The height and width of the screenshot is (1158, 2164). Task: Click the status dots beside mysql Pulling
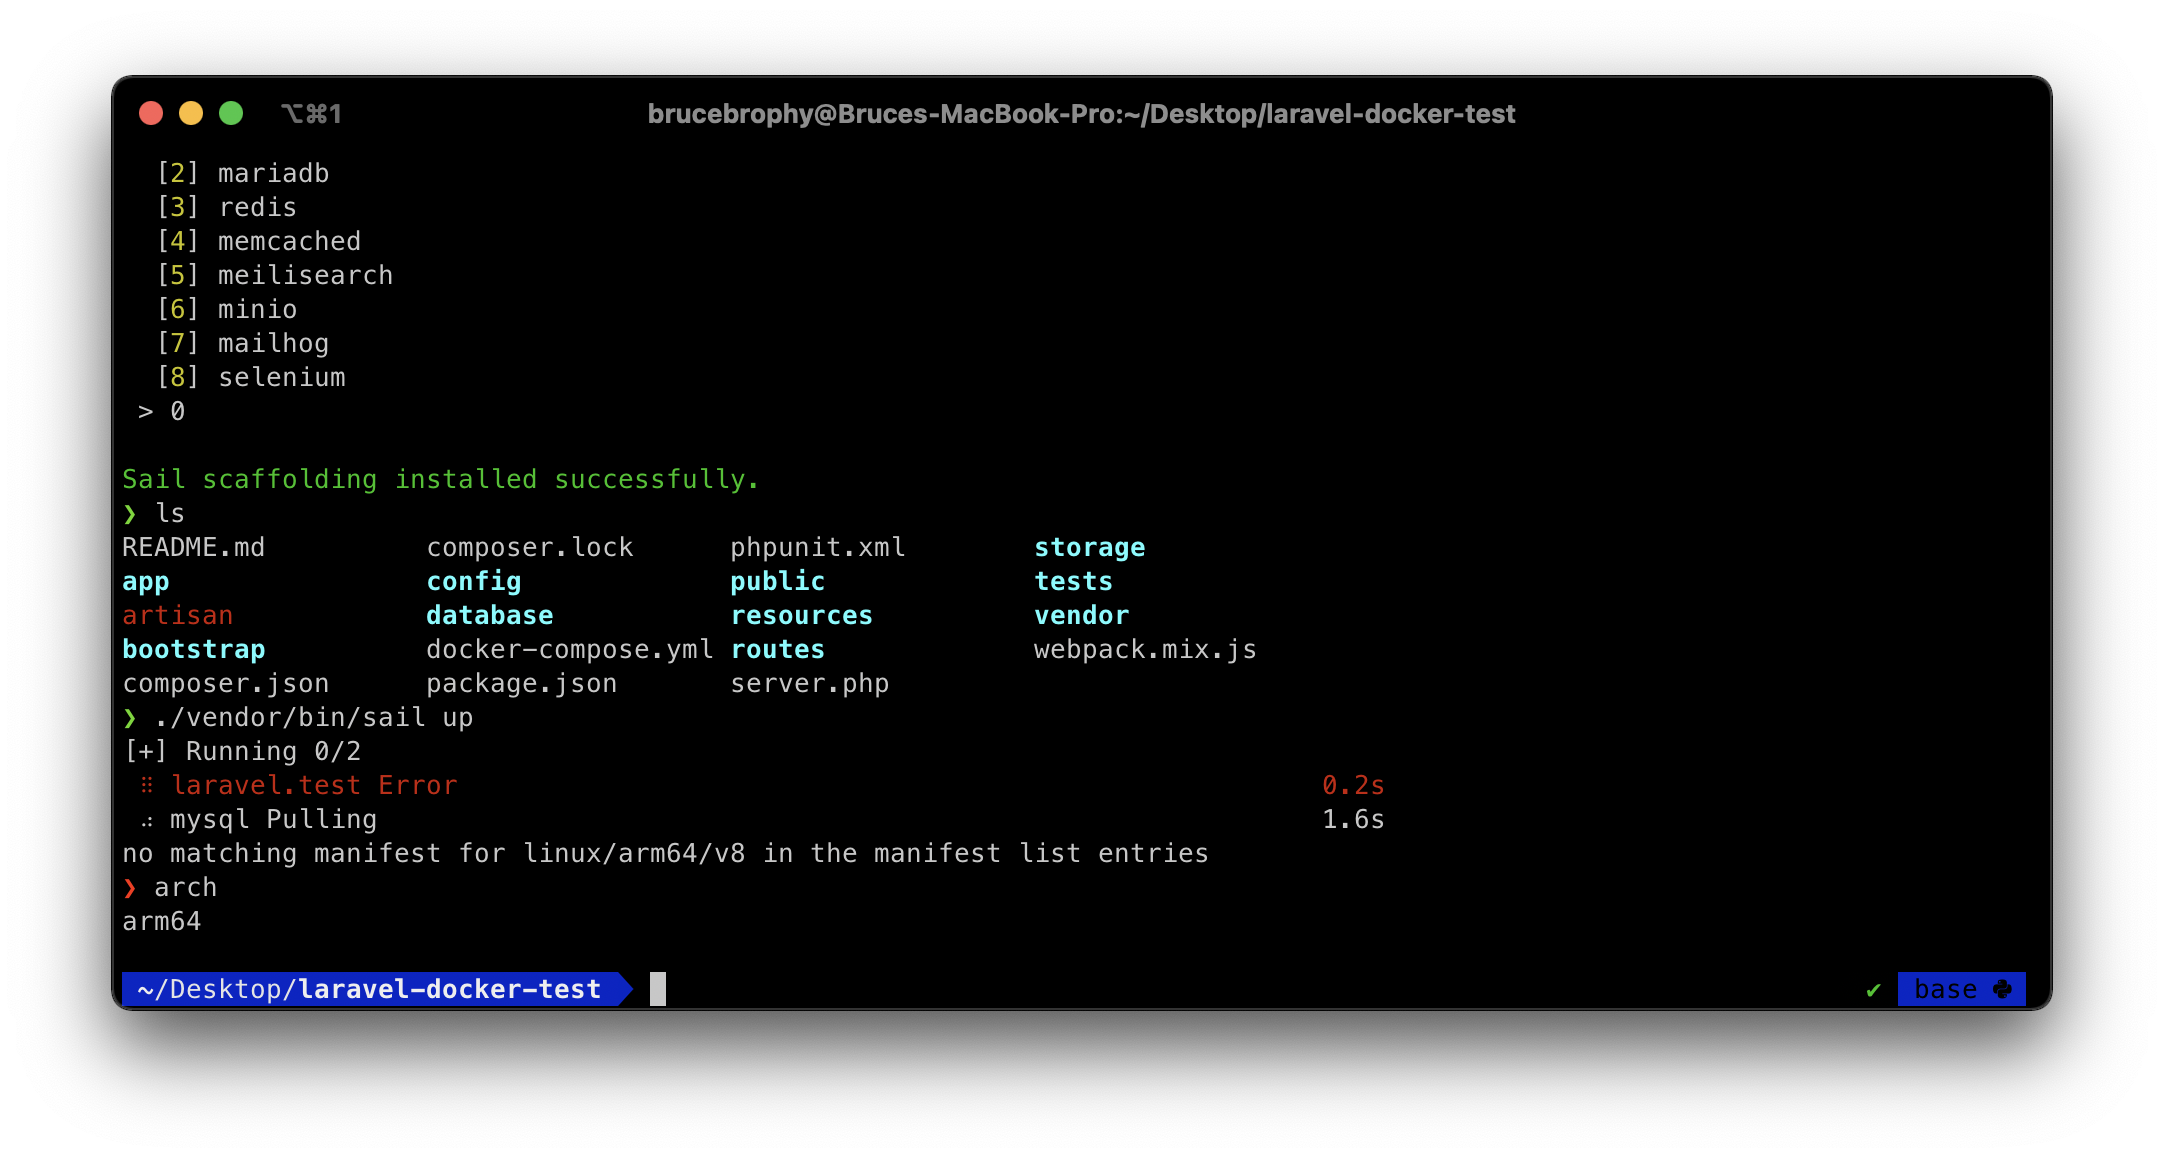(x=147, y=819)
